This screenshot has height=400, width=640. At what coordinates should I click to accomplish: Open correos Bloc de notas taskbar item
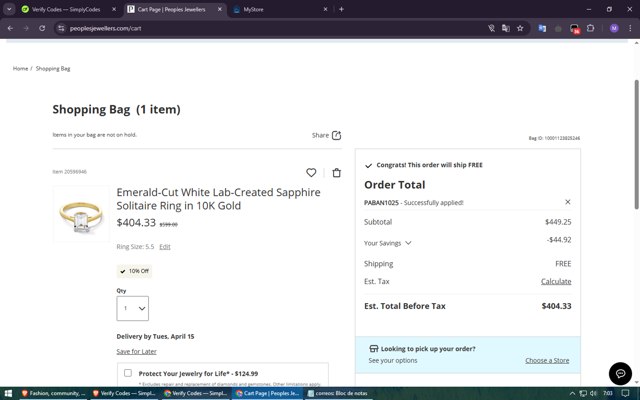click(338, 393)
